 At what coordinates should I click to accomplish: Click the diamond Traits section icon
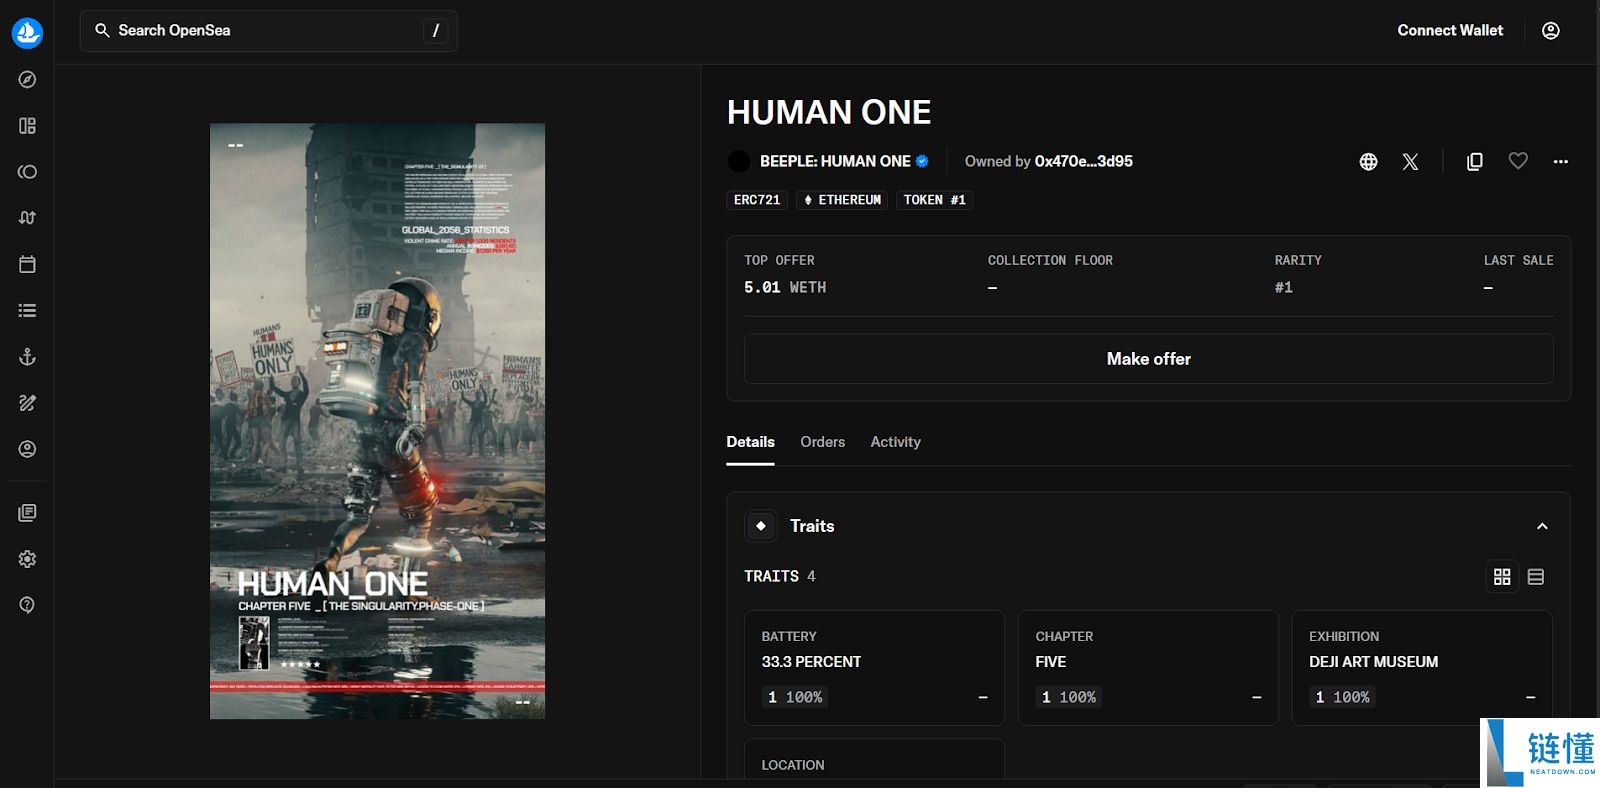pyautogui.click(x=761, y=526)
